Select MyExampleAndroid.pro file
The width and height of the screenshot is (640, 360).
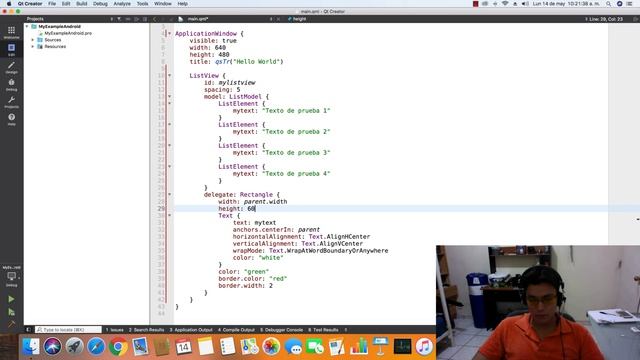[x=68, y=33]
